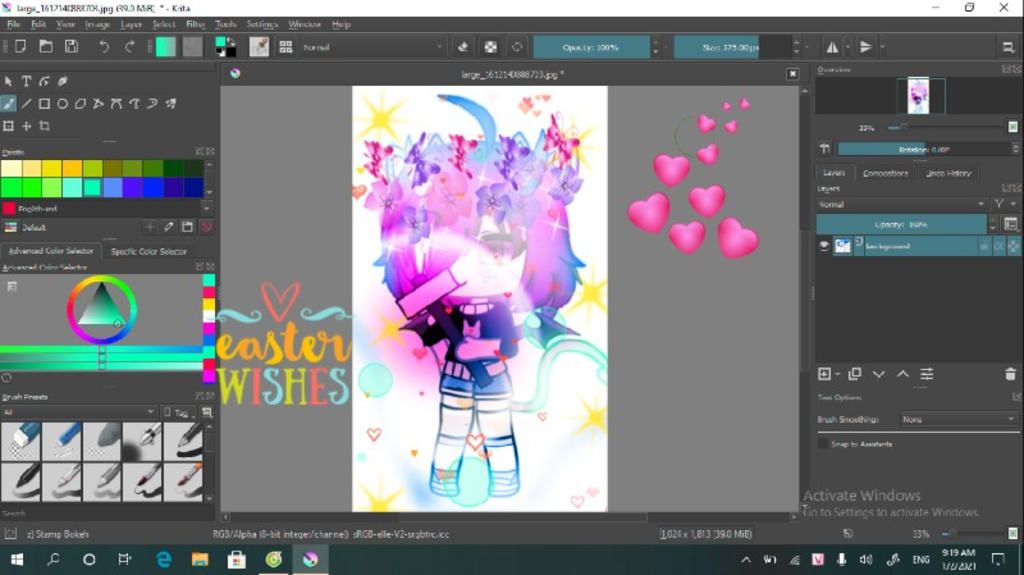Adjust the brush Opacity slider

click(591, 47)
